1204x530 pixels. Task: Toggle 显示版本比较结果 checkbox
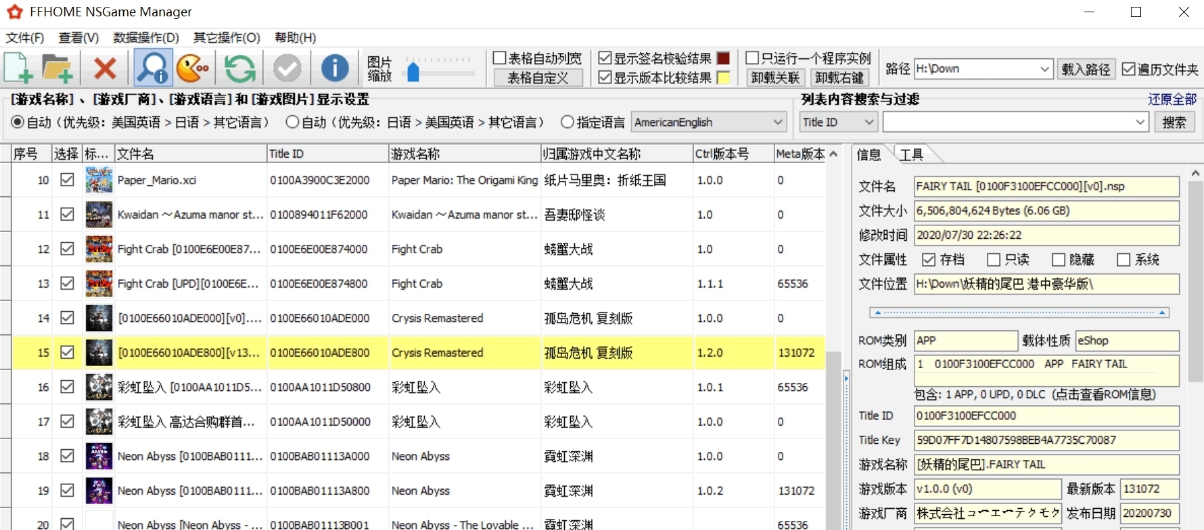604,77
